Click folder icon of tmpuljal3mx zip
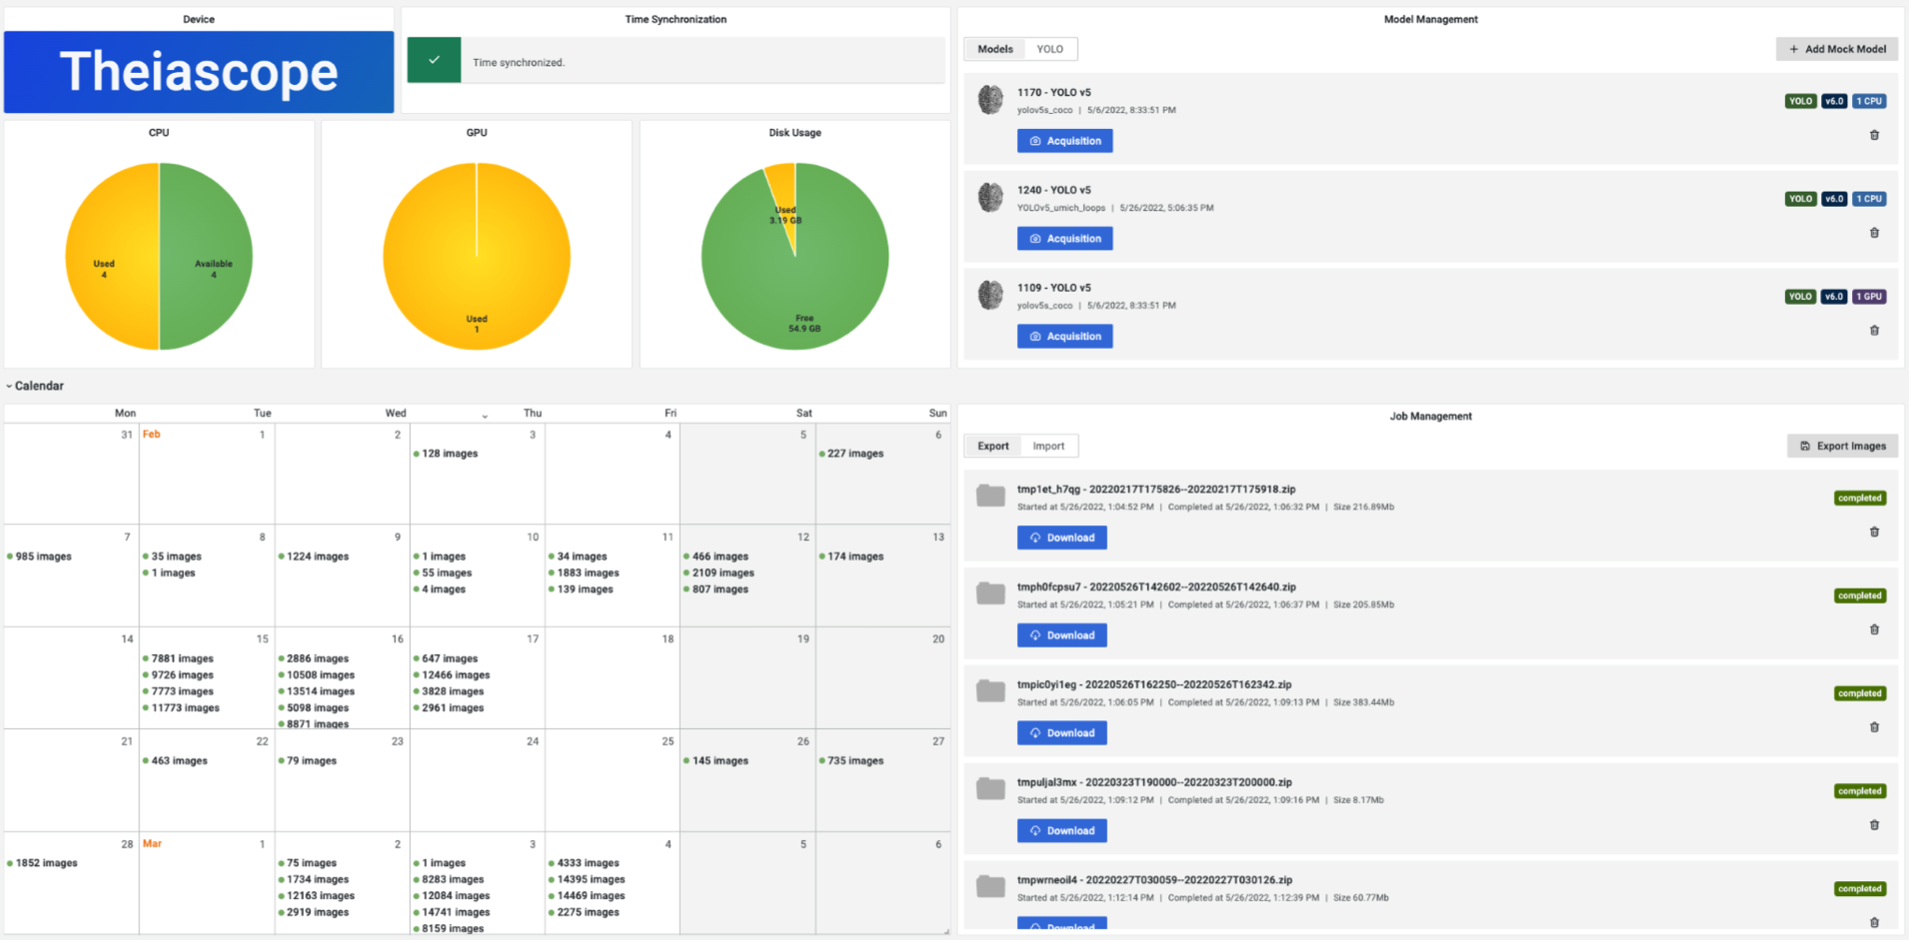The width and height of the screenshot is (1909, 940). click(x=990, y=789)
